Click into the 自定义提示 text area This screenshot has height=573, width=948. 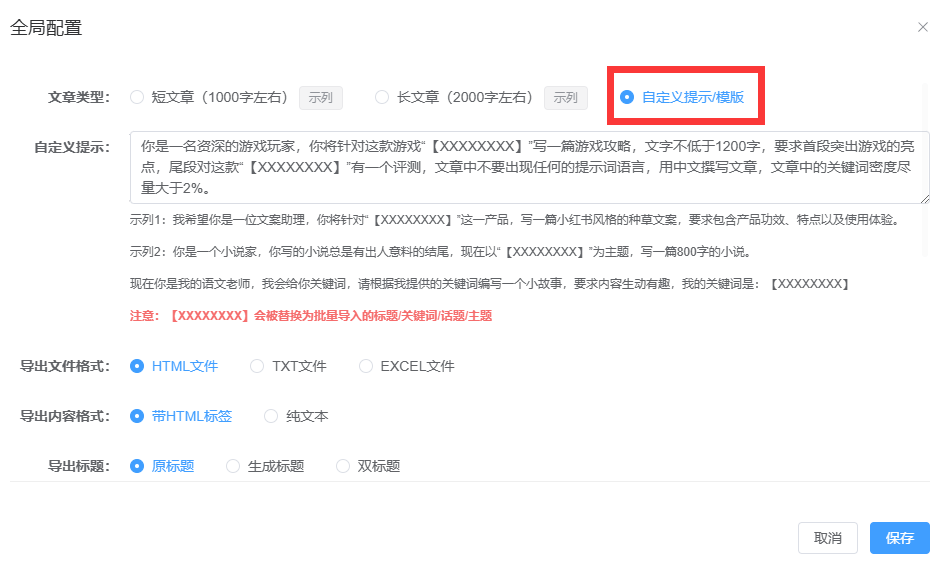[530, 167]
